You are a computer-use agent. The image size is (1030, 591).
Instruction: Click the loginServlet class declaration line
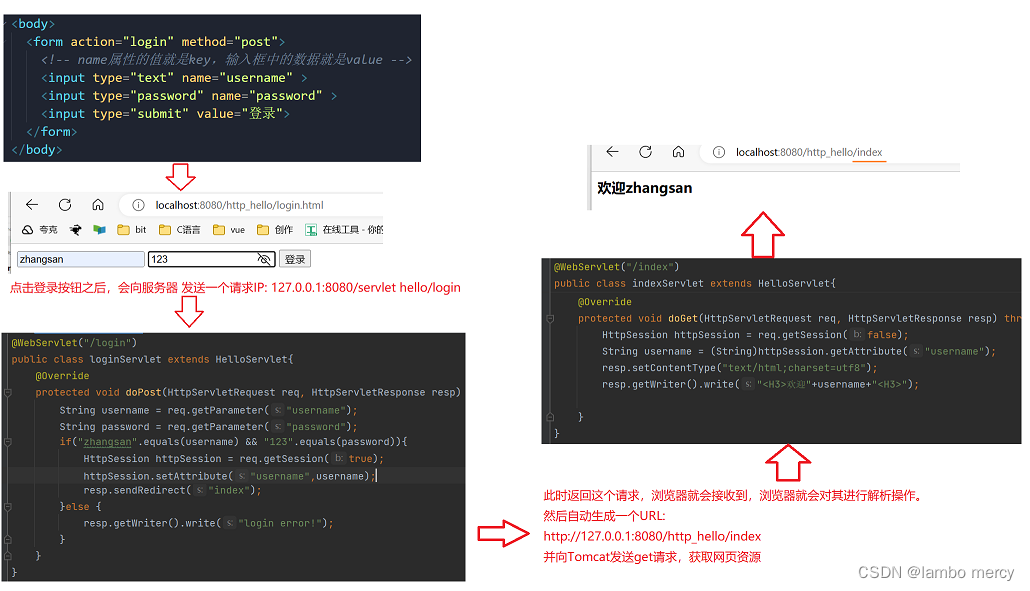152,359
